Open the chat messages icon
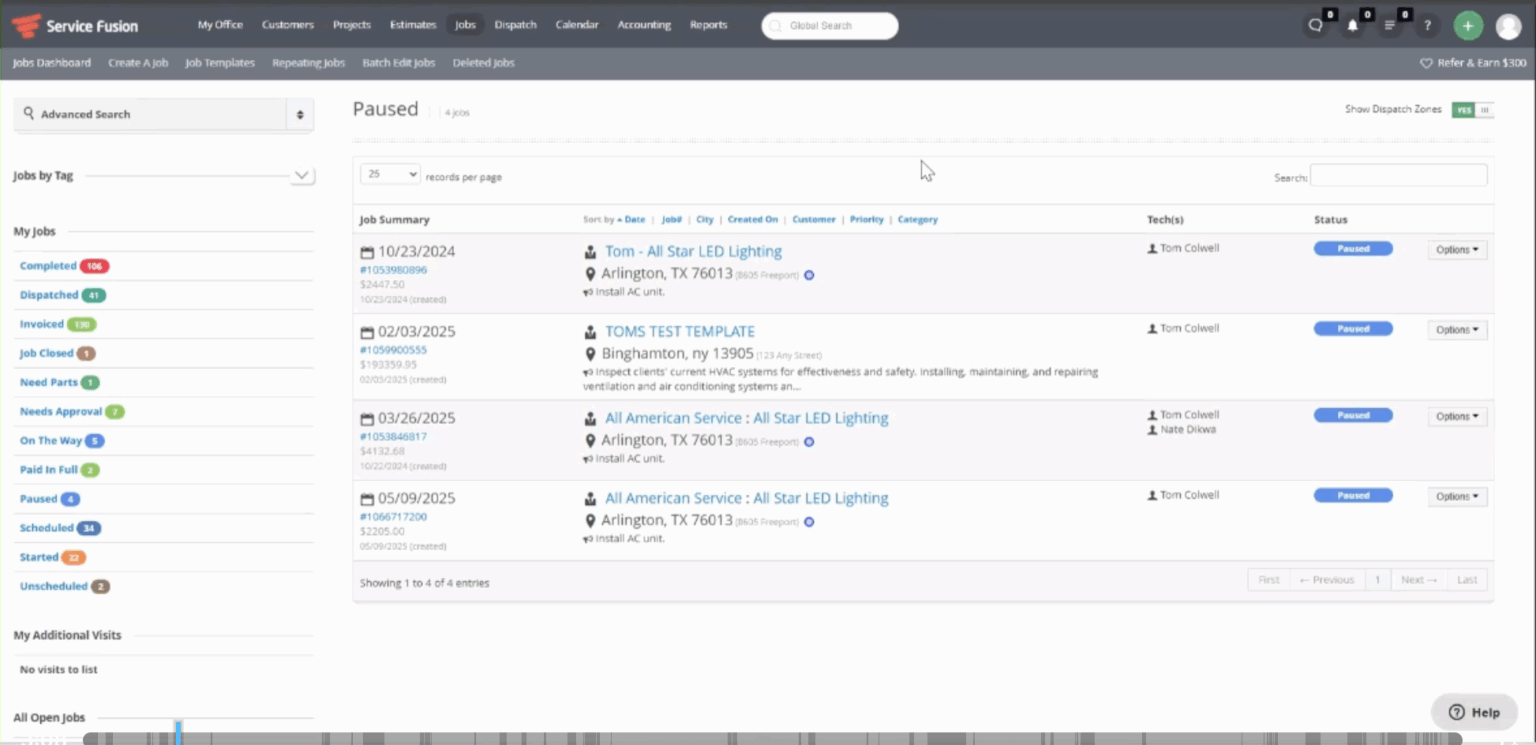The width and height of the screenshot is (1536, 745). click(x=1315, y=24)
